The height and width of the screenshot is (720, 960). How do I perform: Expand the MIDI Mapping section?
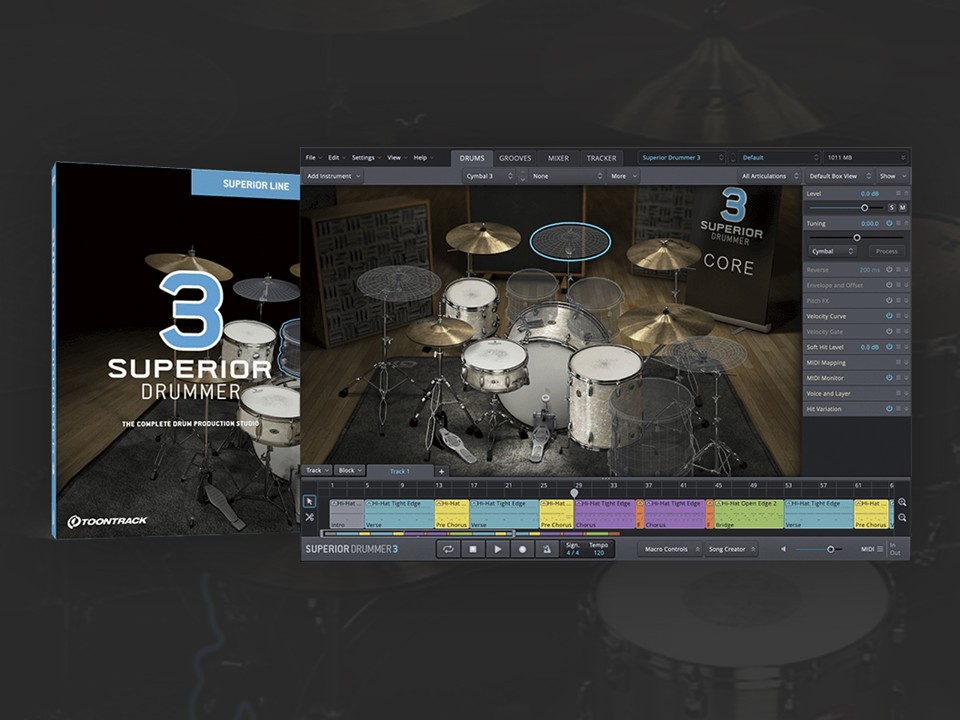click(906, 362)
